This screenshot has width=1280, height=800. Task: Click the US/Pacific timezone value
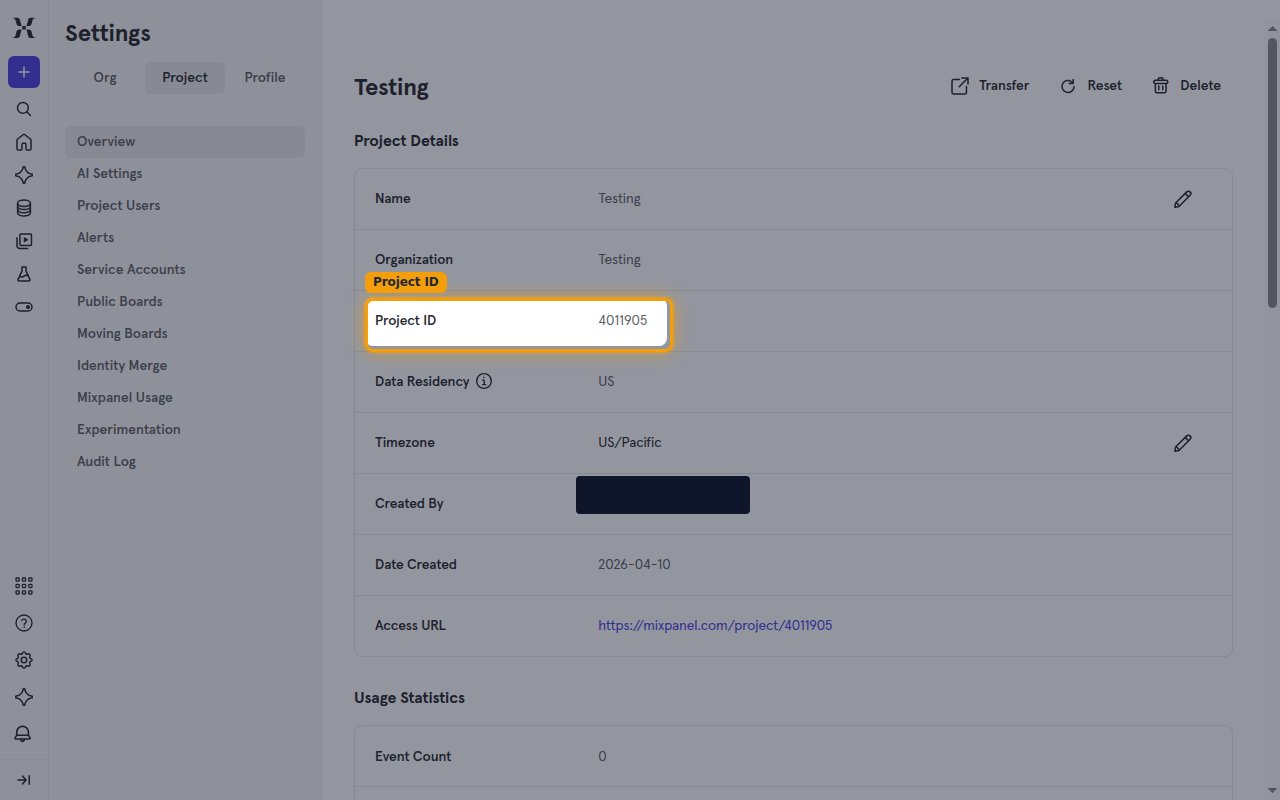click(629, 442)
